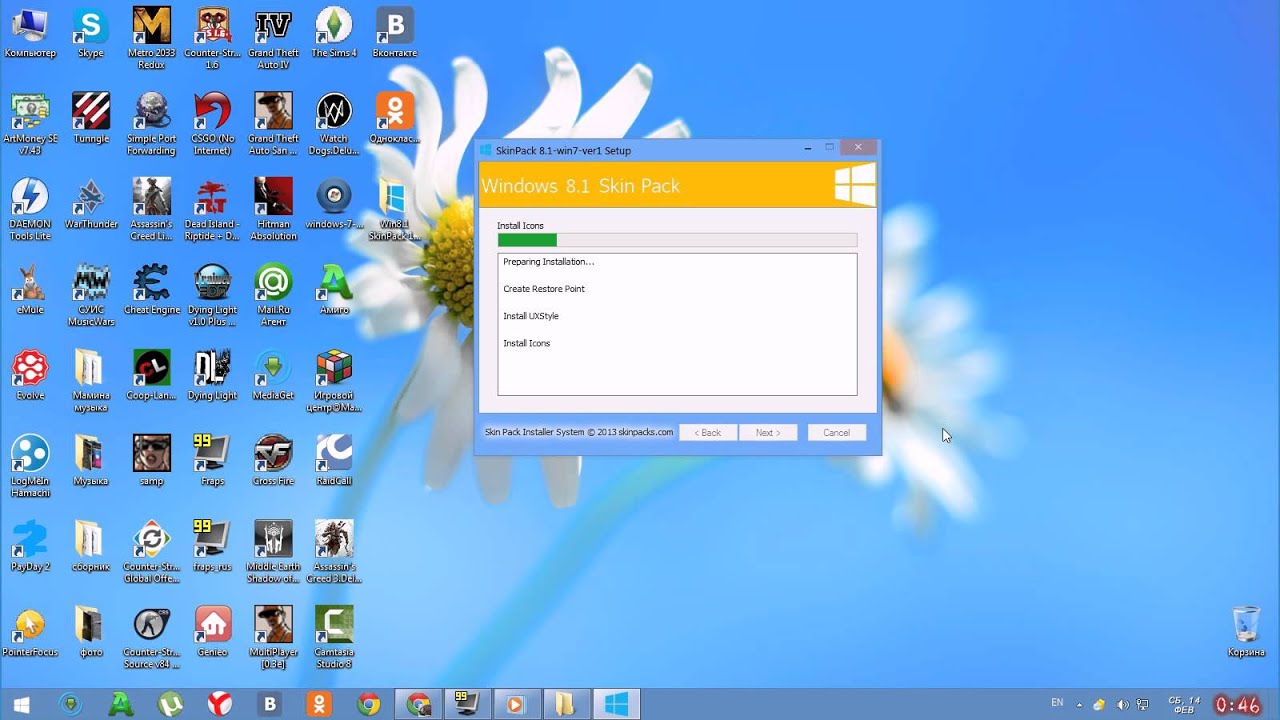Open the Camtasia Studio 8 icon
The width and height of the screenshot is (1280, 720).
(334, 638)
